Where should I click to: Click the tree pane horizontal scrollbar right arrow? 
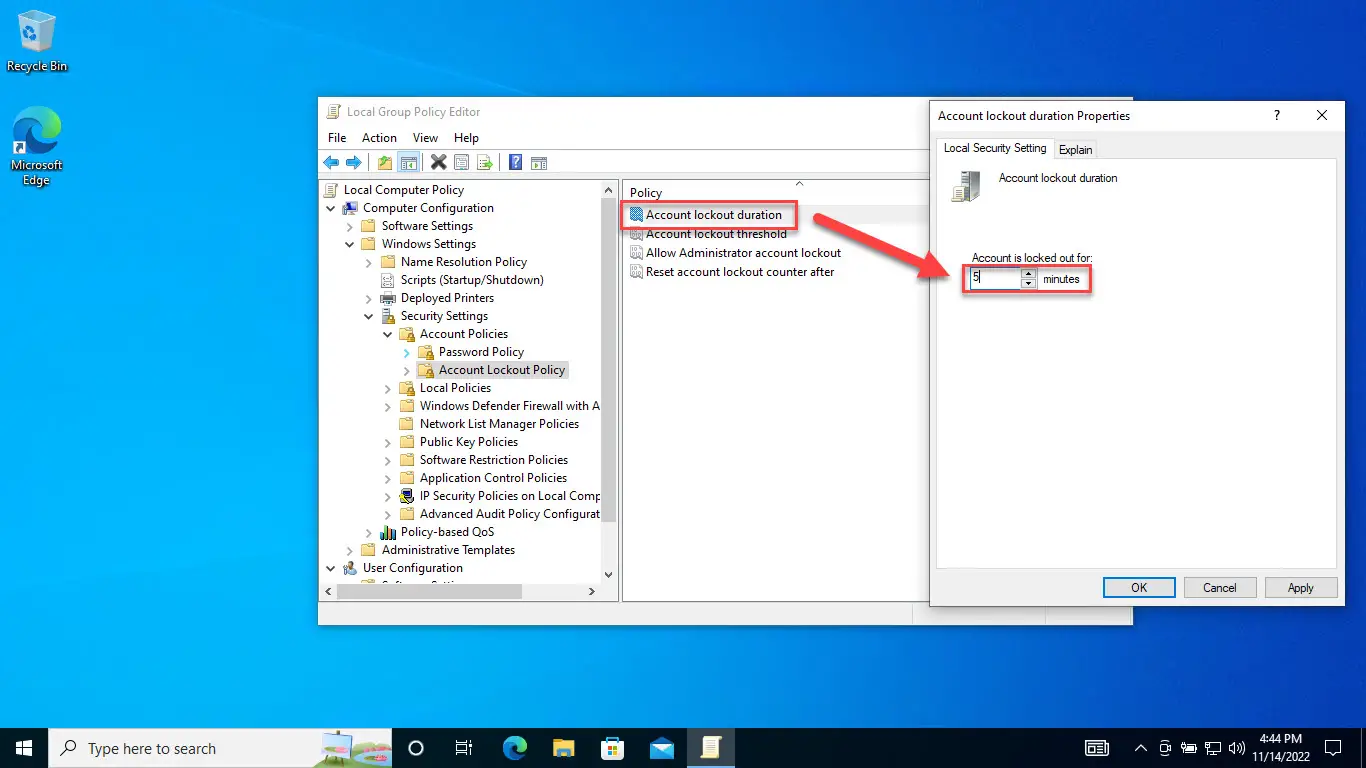click(x=591, y=591)
